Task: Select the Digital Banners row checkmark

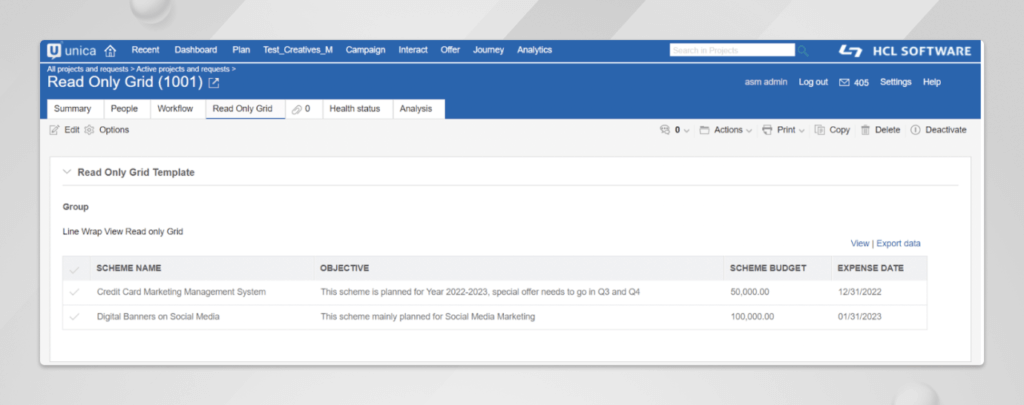Action: pos(74,316)
